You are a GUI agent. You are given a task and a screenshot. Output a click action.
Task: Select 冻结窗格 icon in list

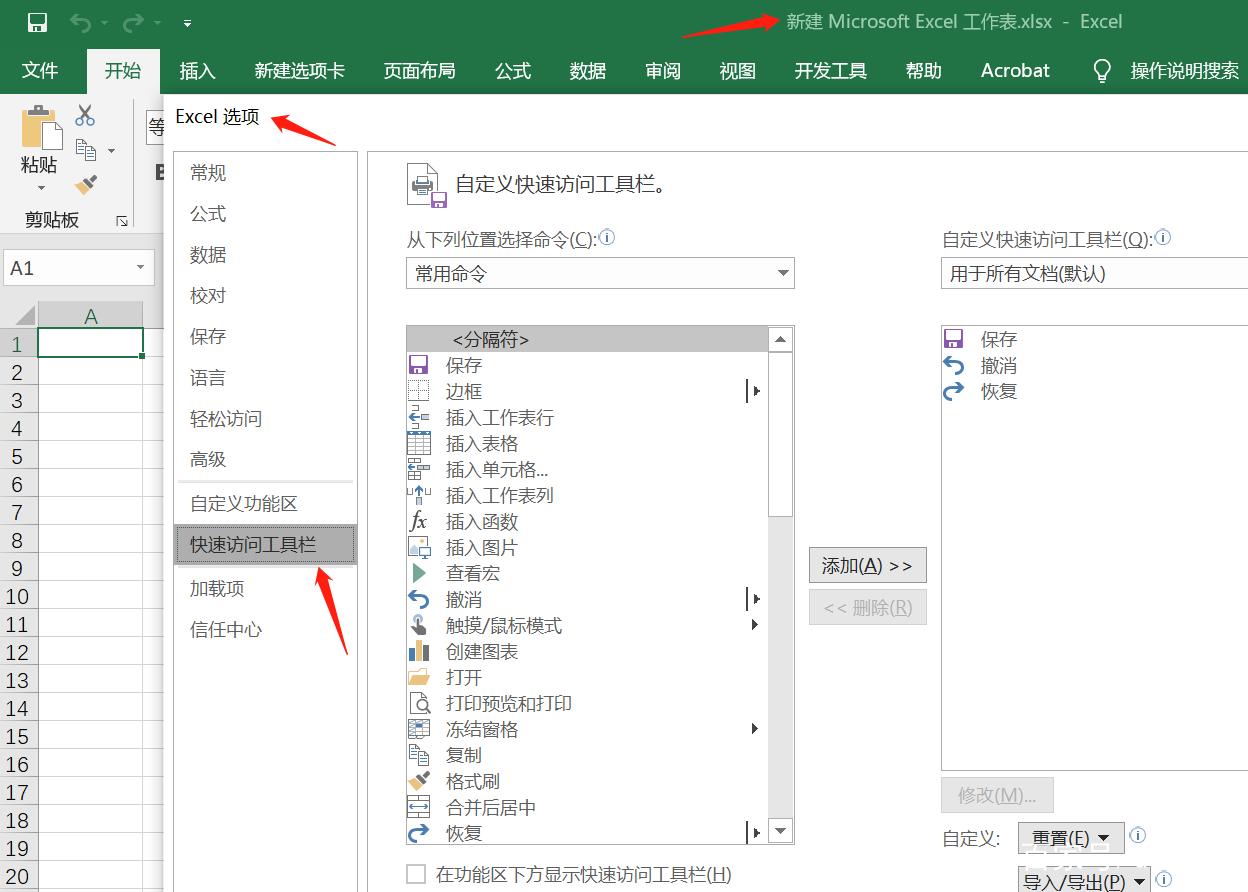coord(419,730)
